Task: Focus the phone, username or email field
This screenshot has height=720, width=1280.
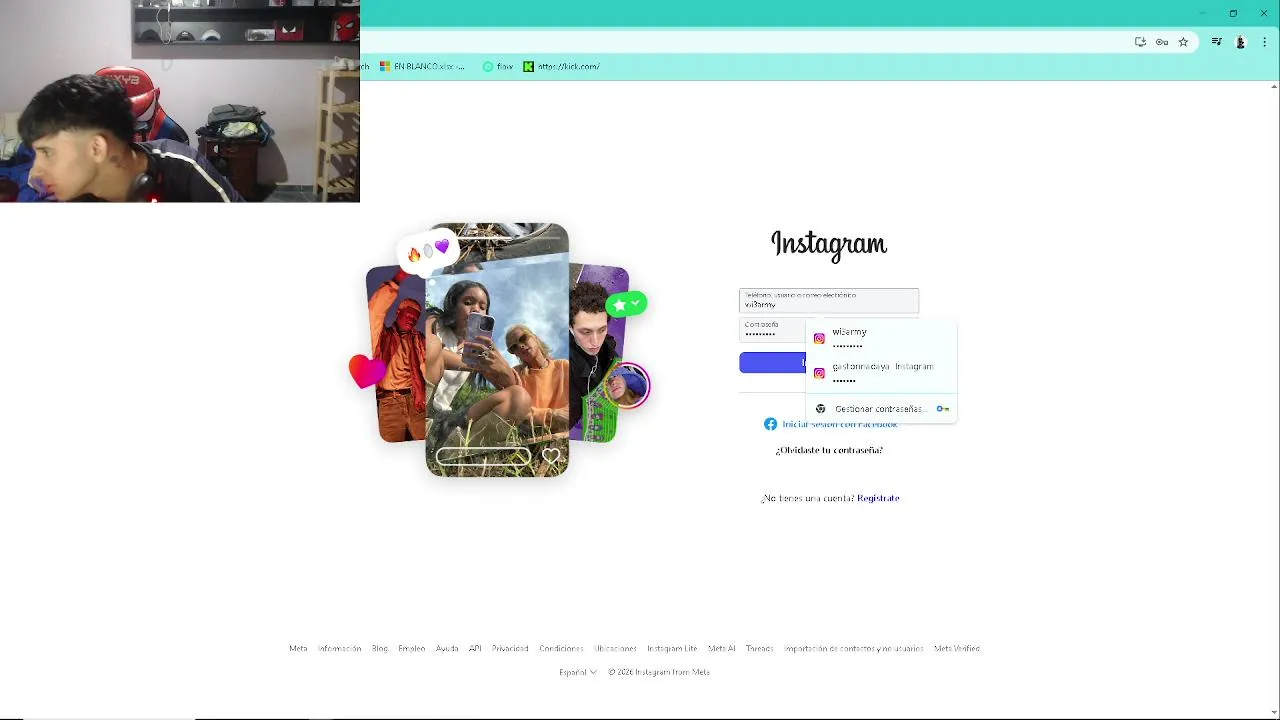Action: (x=828, y=300)
